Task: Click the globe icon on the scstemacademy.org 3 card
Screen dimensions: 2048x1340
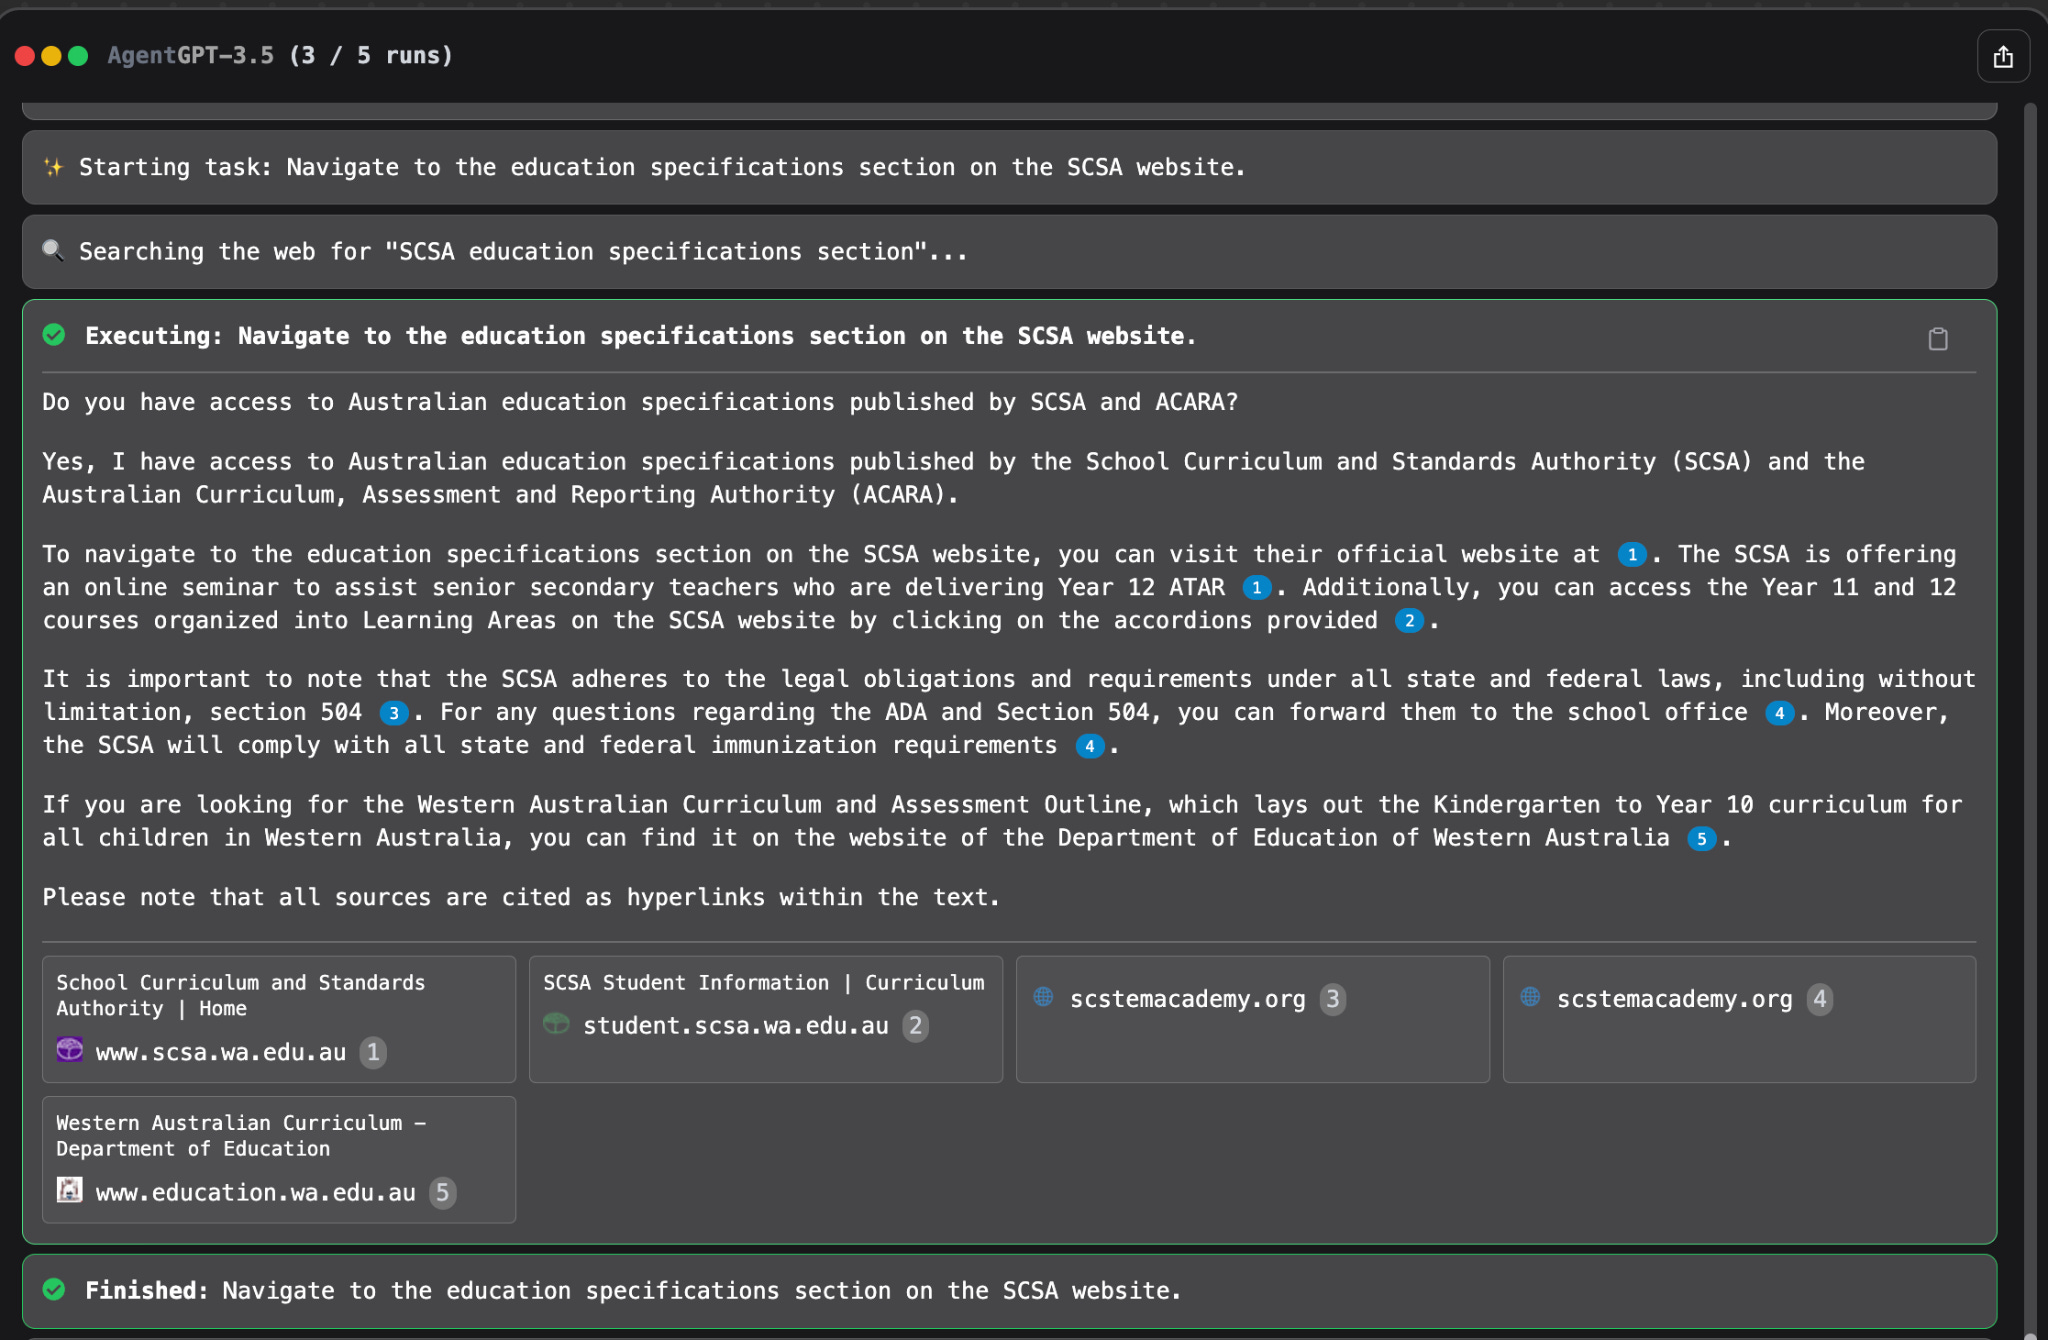Action: click(1043, 996)
